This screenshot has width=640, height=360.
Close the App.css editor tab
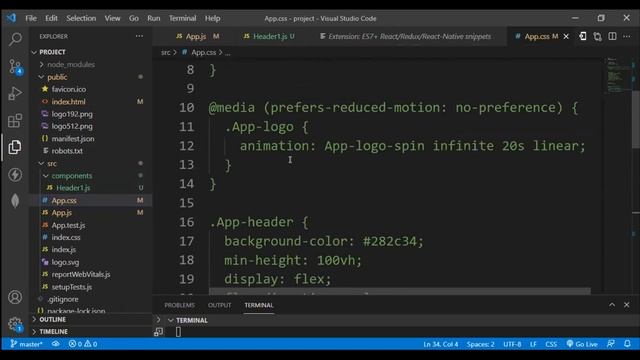click(566, 36)
